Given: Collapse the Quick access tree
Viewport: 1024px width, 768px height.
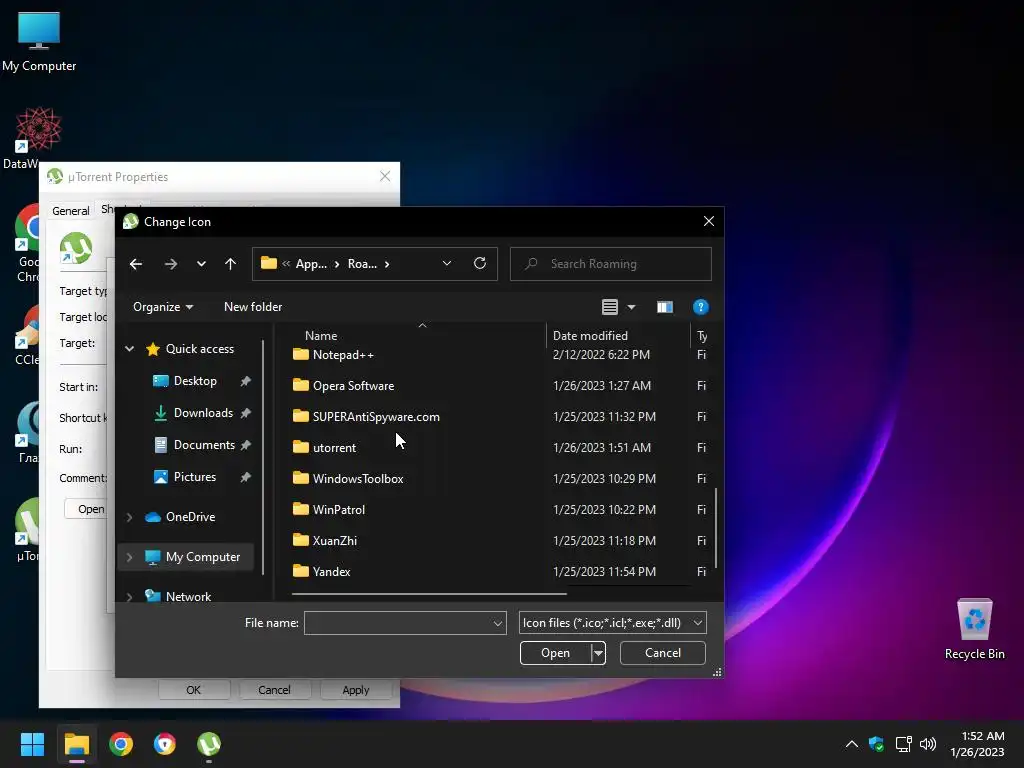Looking at the screenshot, I should (129, 349).
